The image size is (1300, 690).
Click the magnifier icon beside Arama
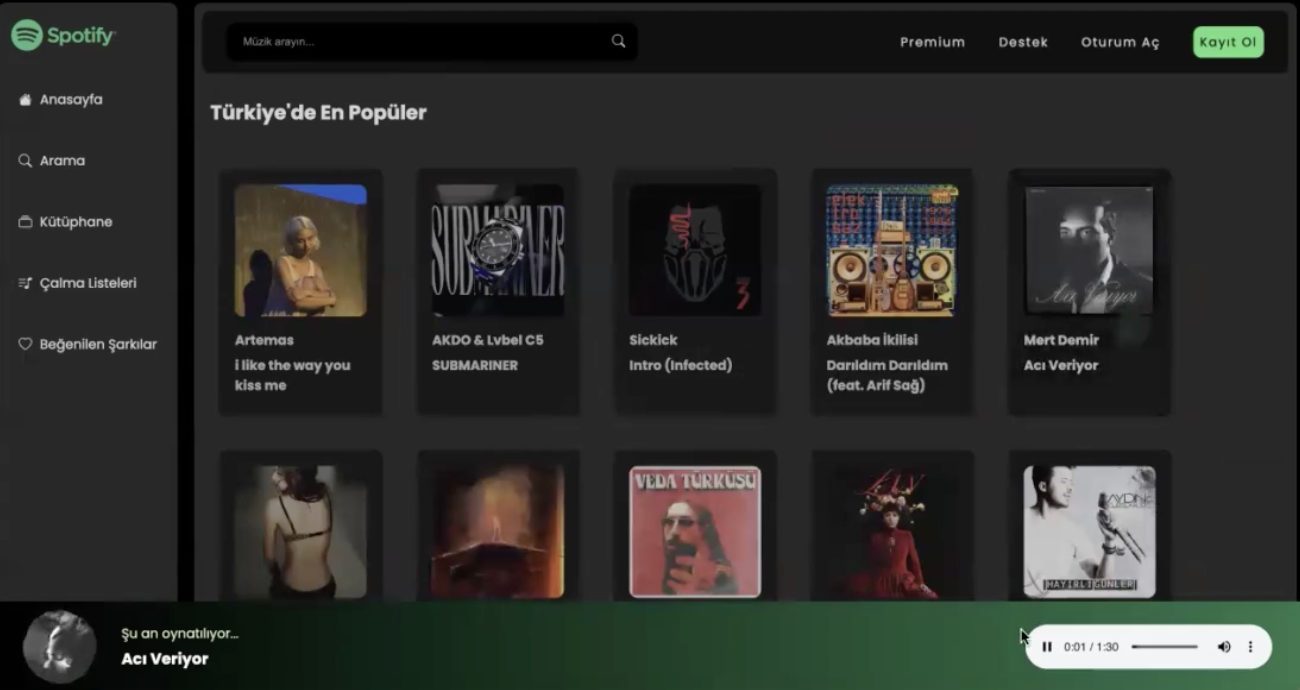pyautogui.click(x=25, y=160)
